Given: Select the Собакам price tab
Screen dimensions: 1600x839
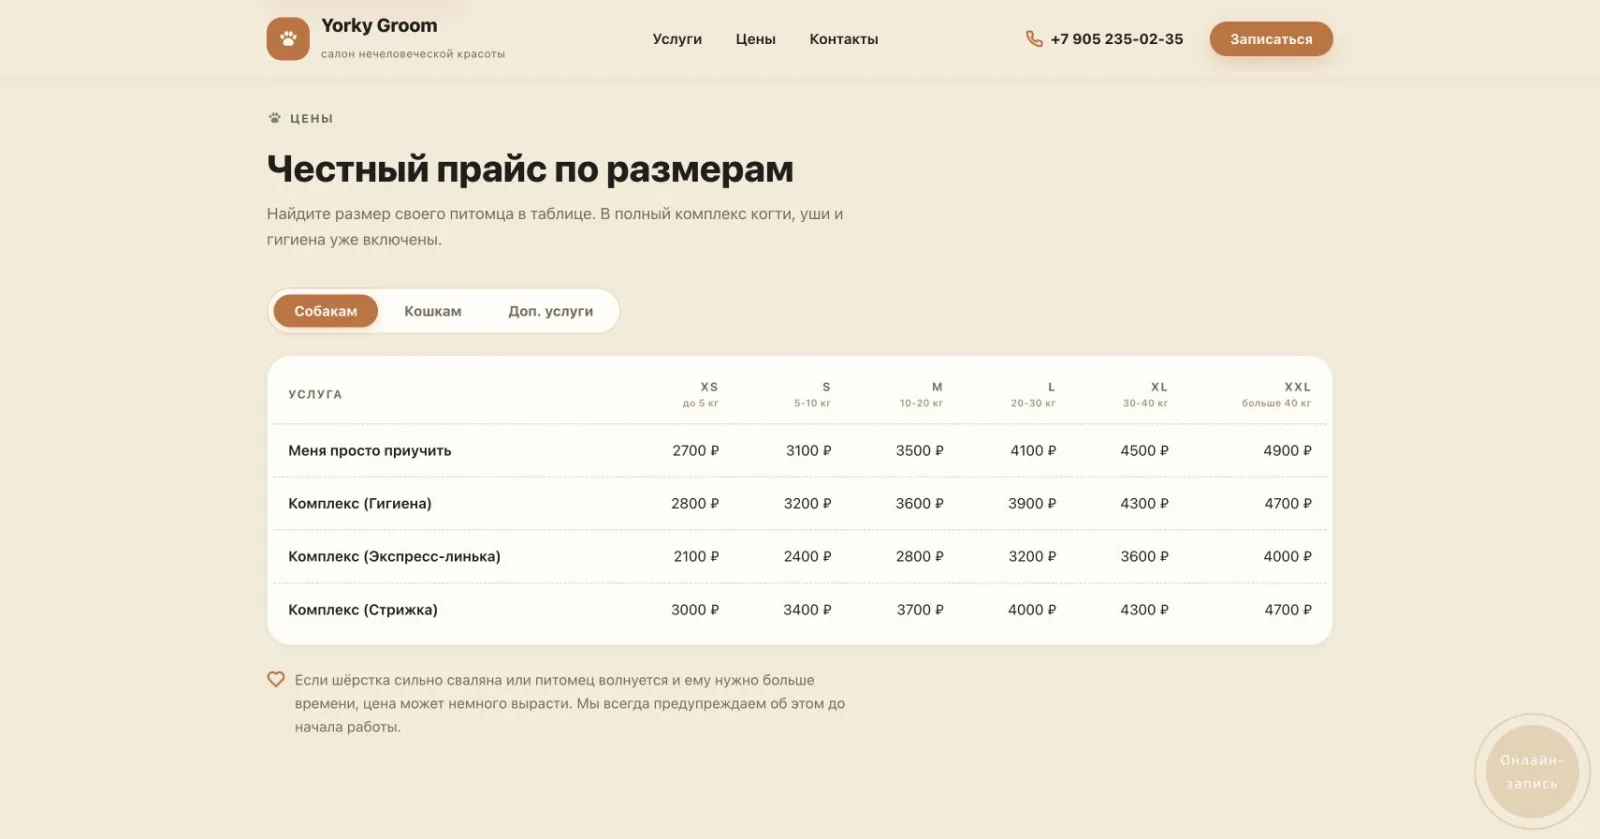Looking at the screenshot, I should click(x=326, y=311).
